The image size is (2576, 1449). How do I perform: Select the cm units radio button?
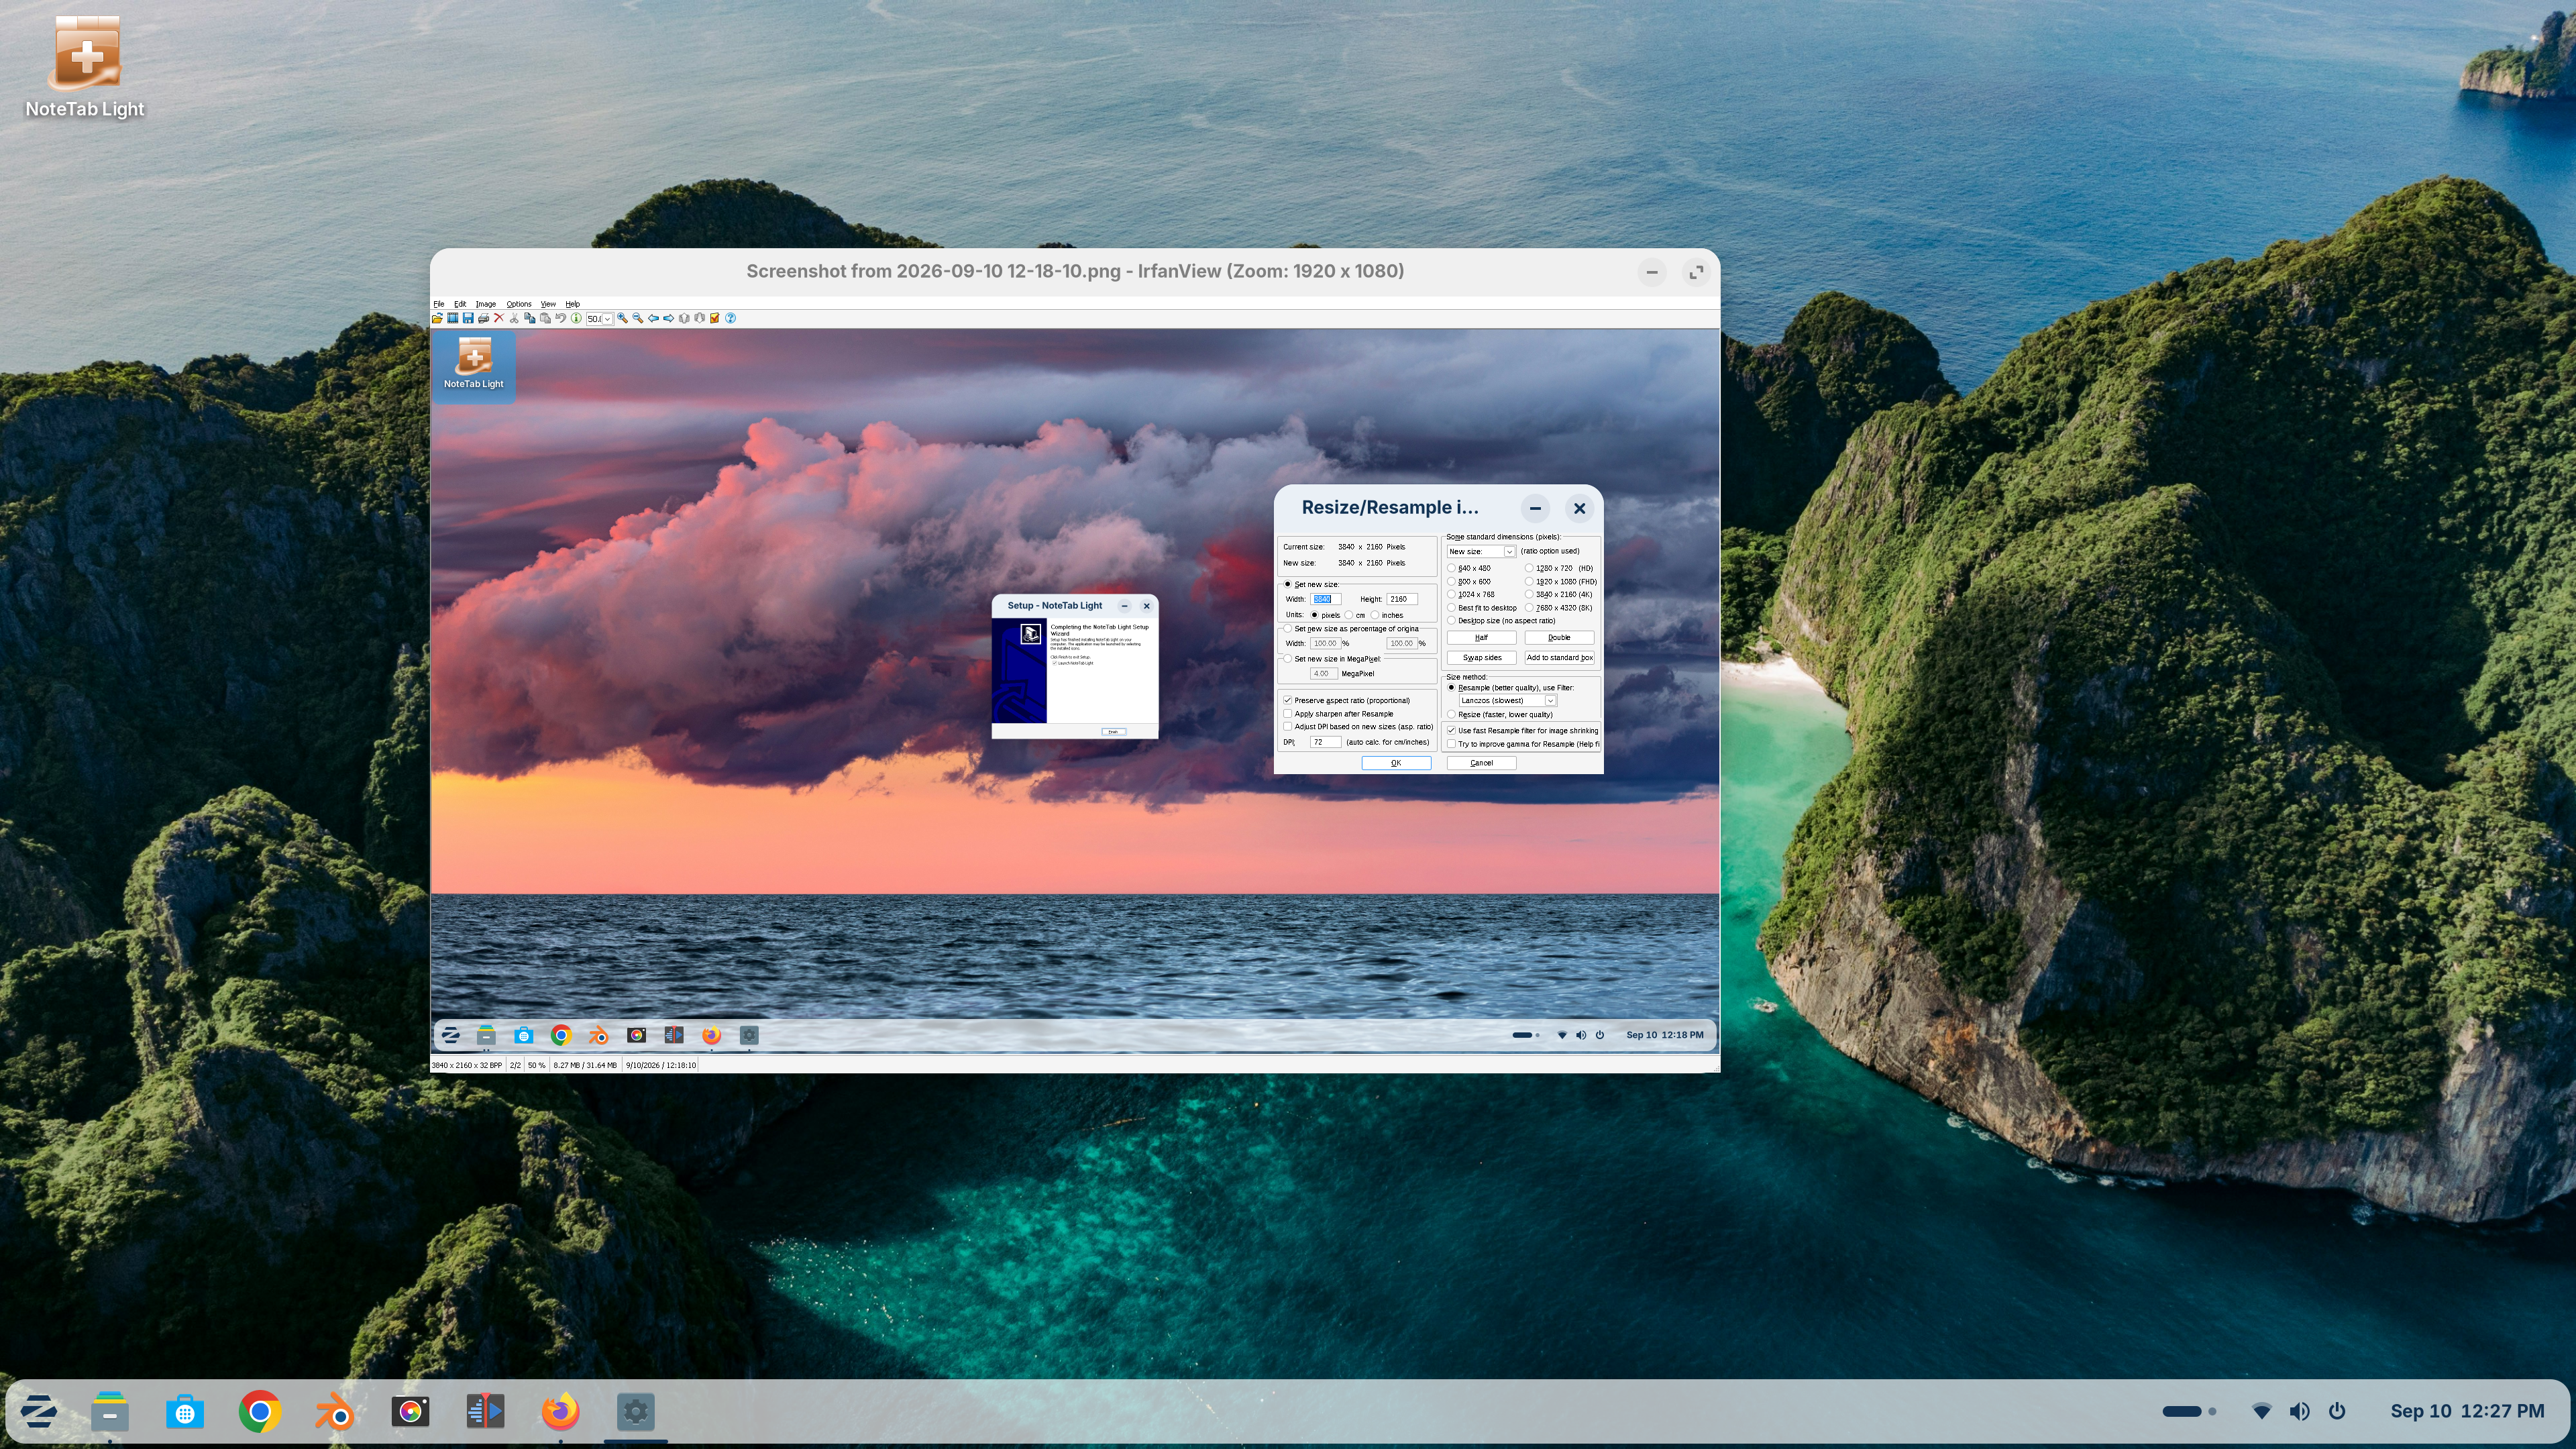1349,615
